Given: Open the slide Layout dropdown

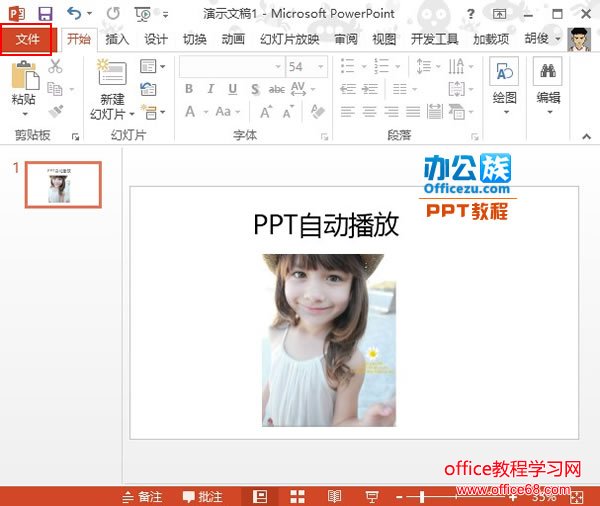Looking at the screenshot, I should (x=153, y=66).
